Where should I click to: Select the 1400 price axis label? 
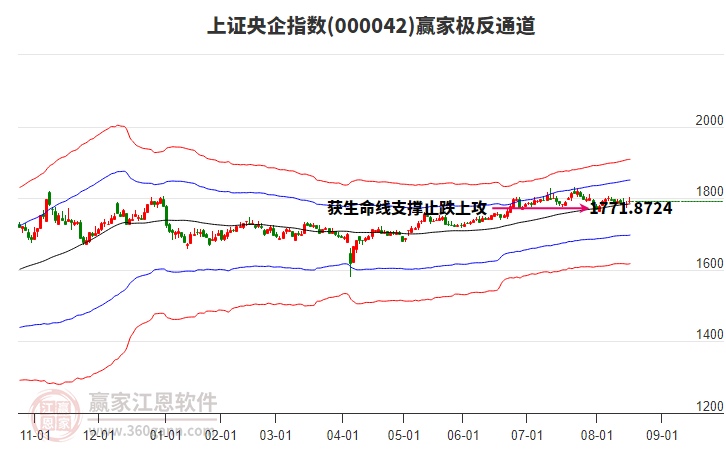(709, 335)
